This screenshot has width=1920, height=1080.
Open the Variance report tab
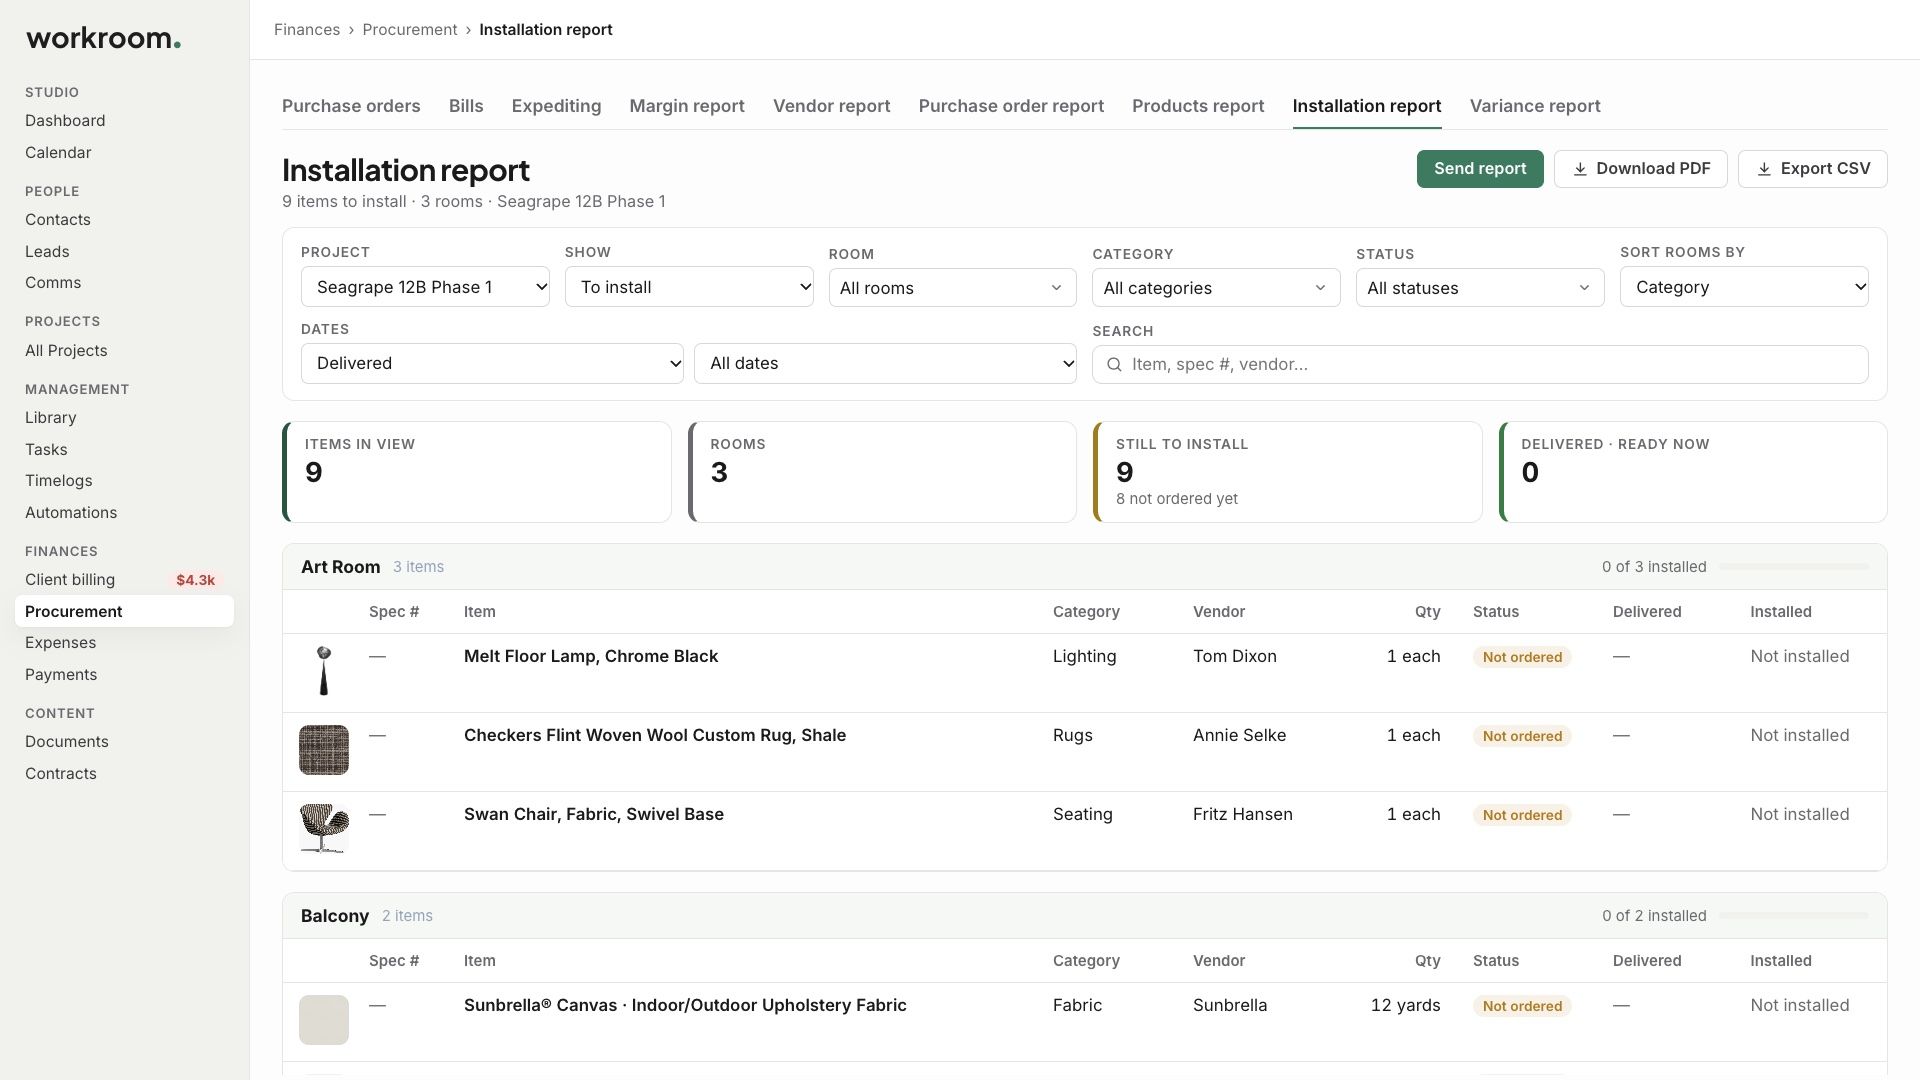coord(1535,106)
